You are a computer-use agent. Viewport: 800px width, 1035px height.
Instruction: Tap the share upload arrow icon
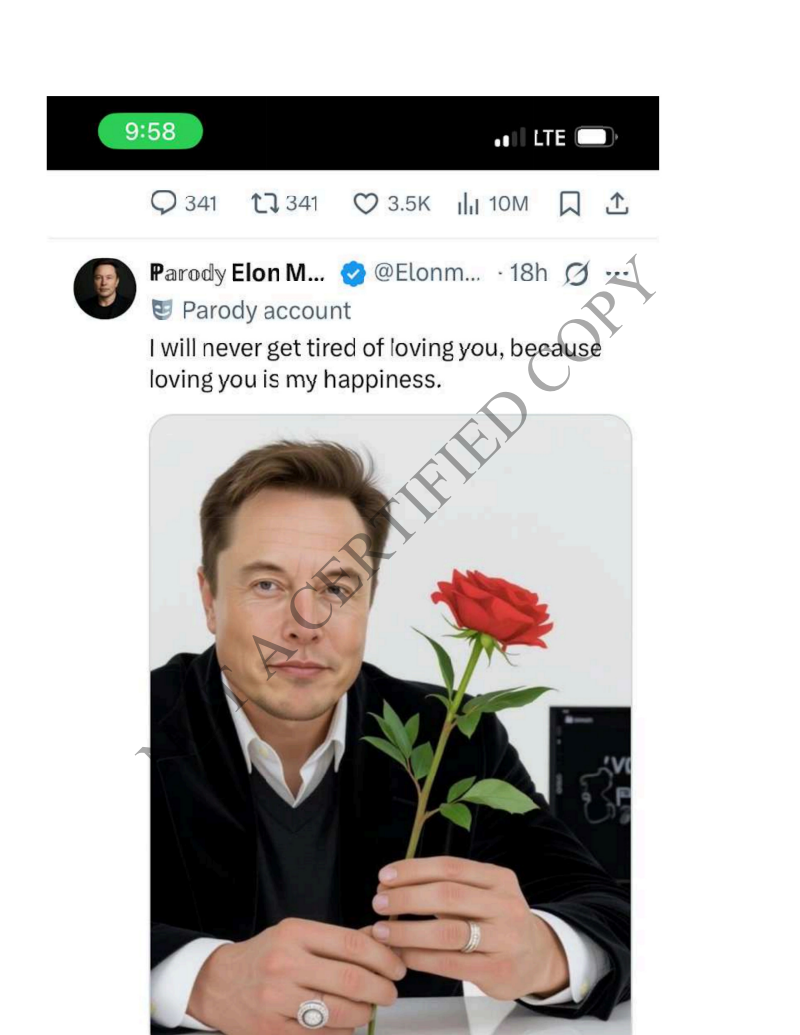pos(618,204)
